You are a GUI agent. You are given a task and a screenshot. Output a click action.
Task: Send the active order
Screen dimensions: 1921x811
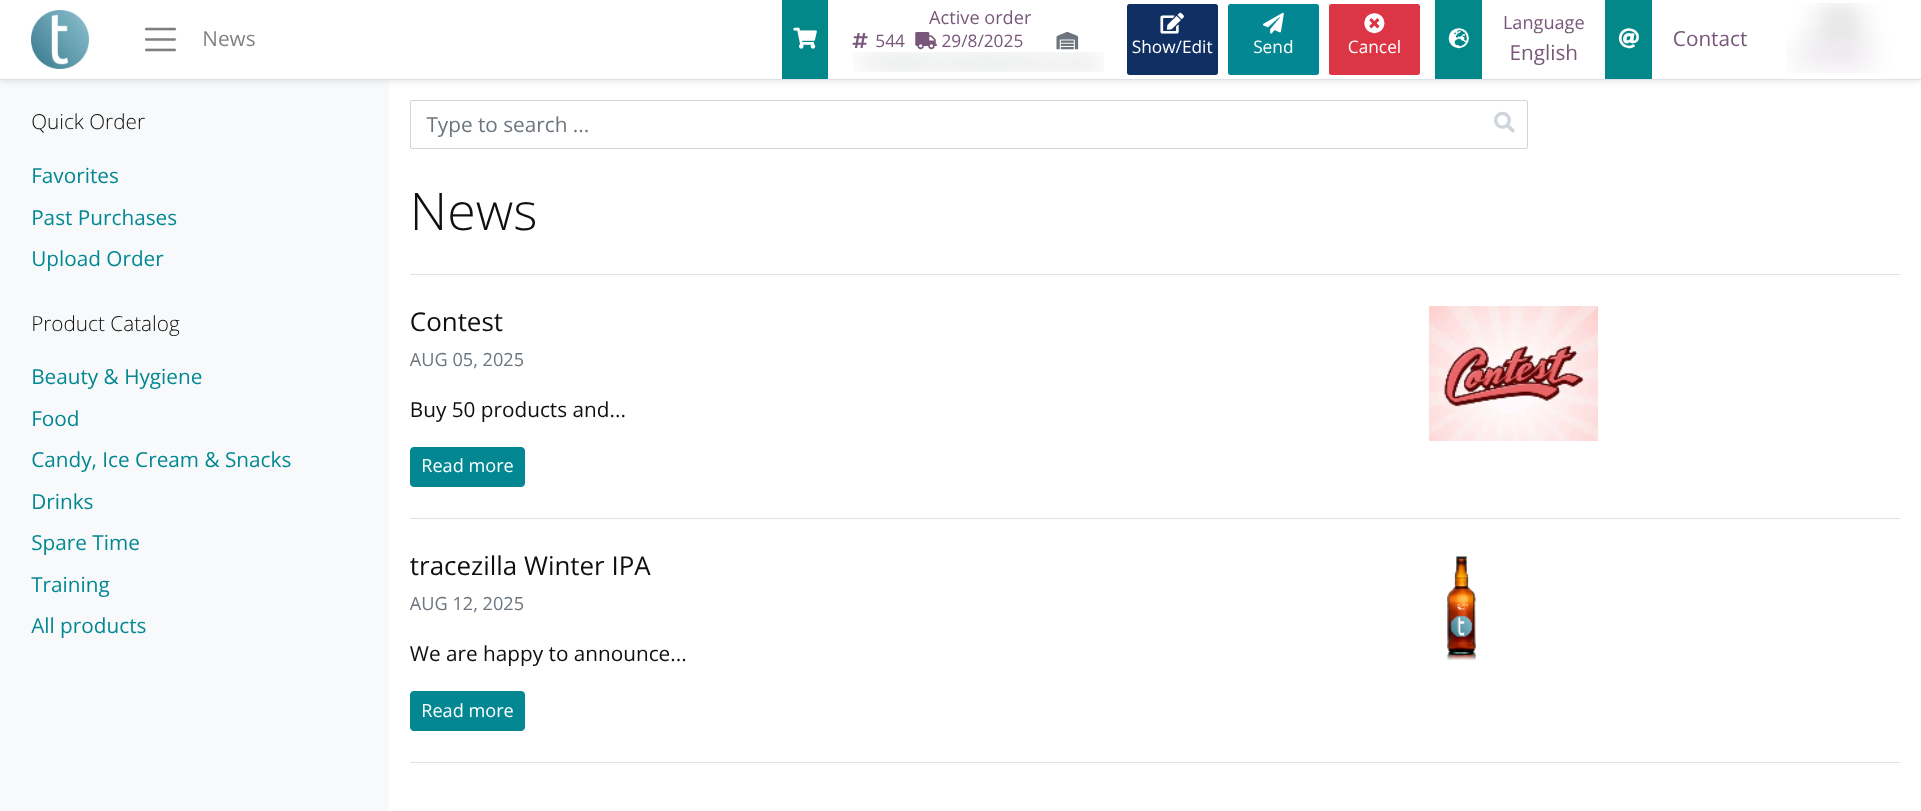[1273, 39]
